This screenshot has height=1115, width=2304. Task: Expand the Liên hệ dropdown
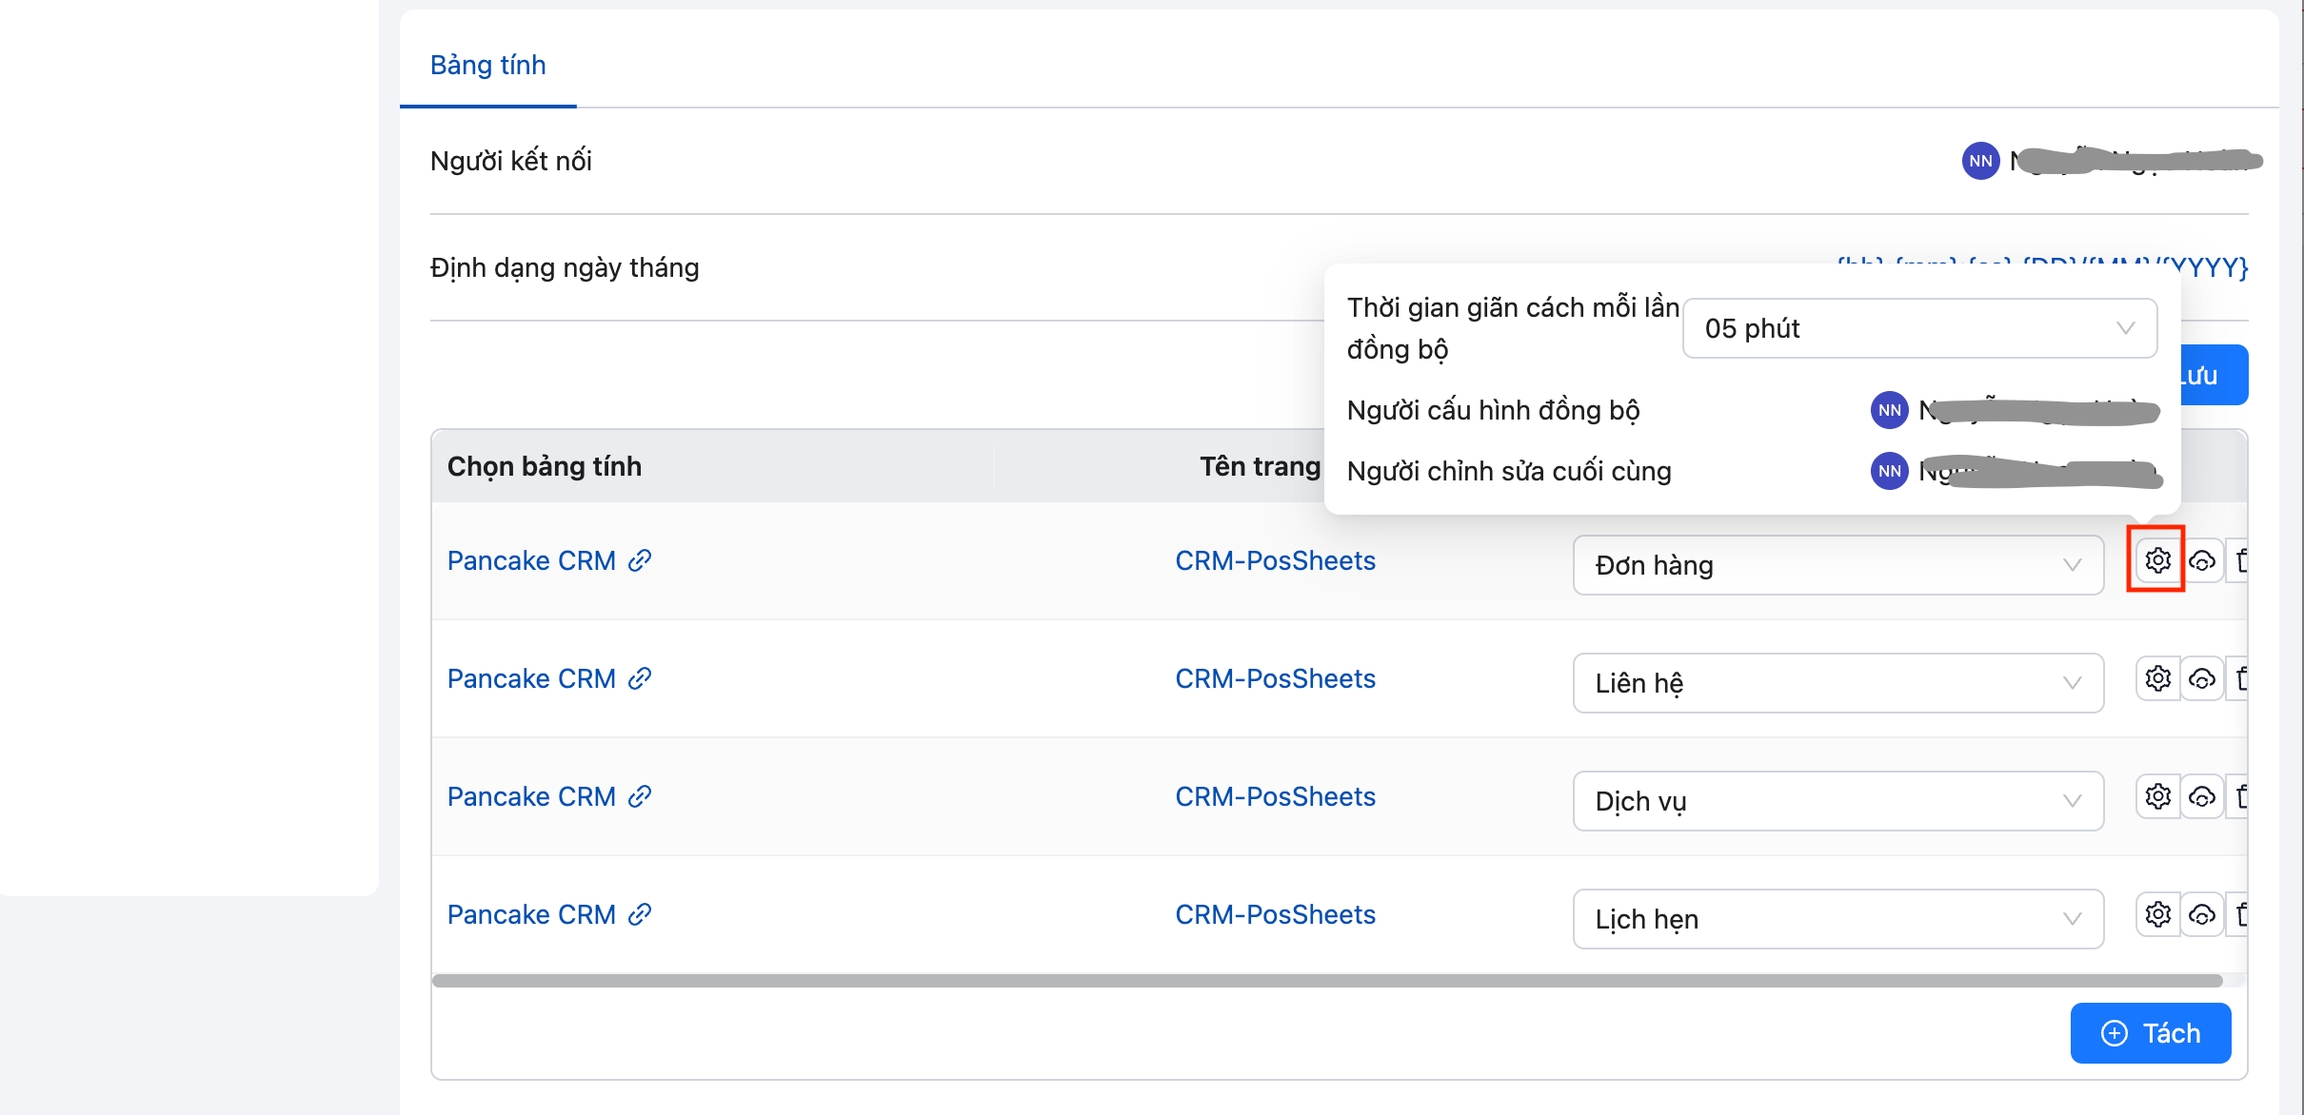point(1837,683)
